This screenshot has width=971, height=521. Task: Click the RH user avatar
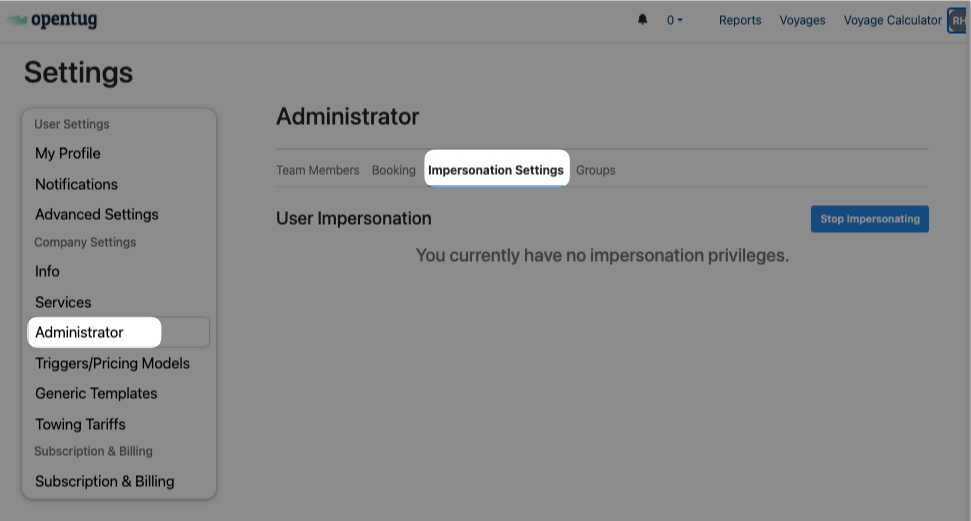click(x=958, y=20)
